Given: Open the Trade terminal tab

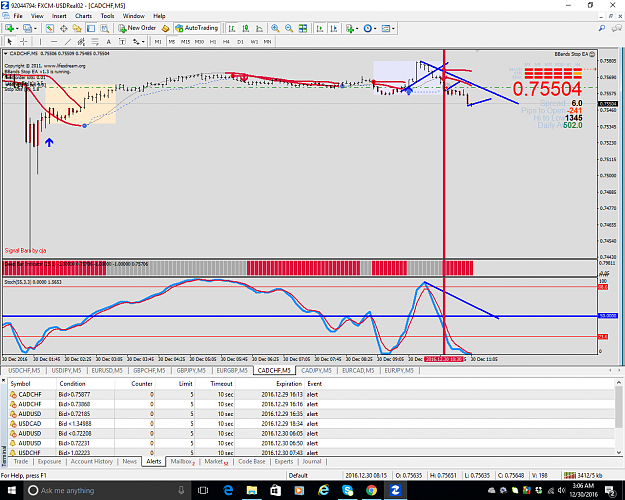Looking at the screenshot, I should (x=21, y=461).
